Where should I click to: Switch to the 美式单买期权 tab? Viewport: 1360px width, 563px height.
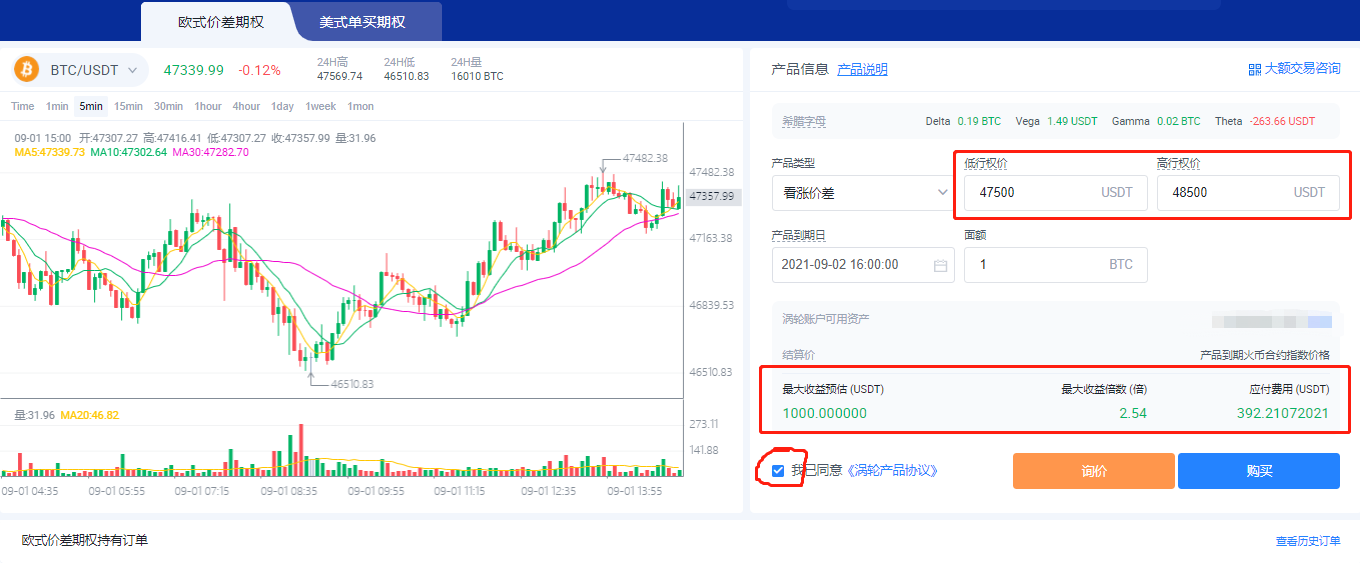(362, 22)
